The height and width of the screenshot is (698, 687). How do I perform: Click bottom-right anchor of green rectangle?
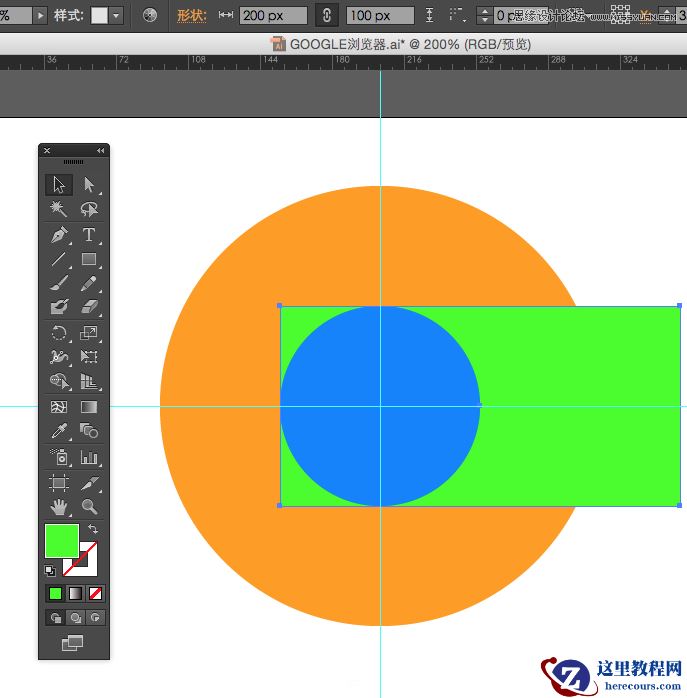[679, 505]
